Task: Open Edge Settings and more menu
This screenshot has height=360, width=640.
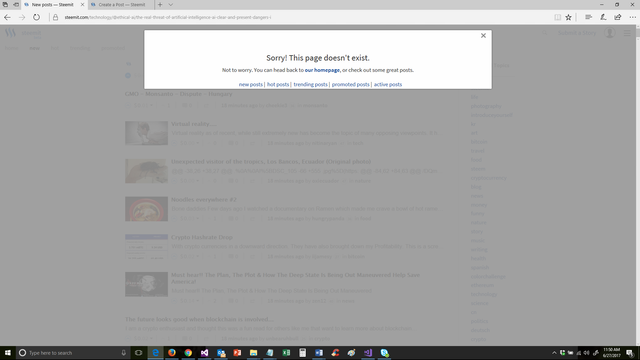Action: (x=632, y=17)
